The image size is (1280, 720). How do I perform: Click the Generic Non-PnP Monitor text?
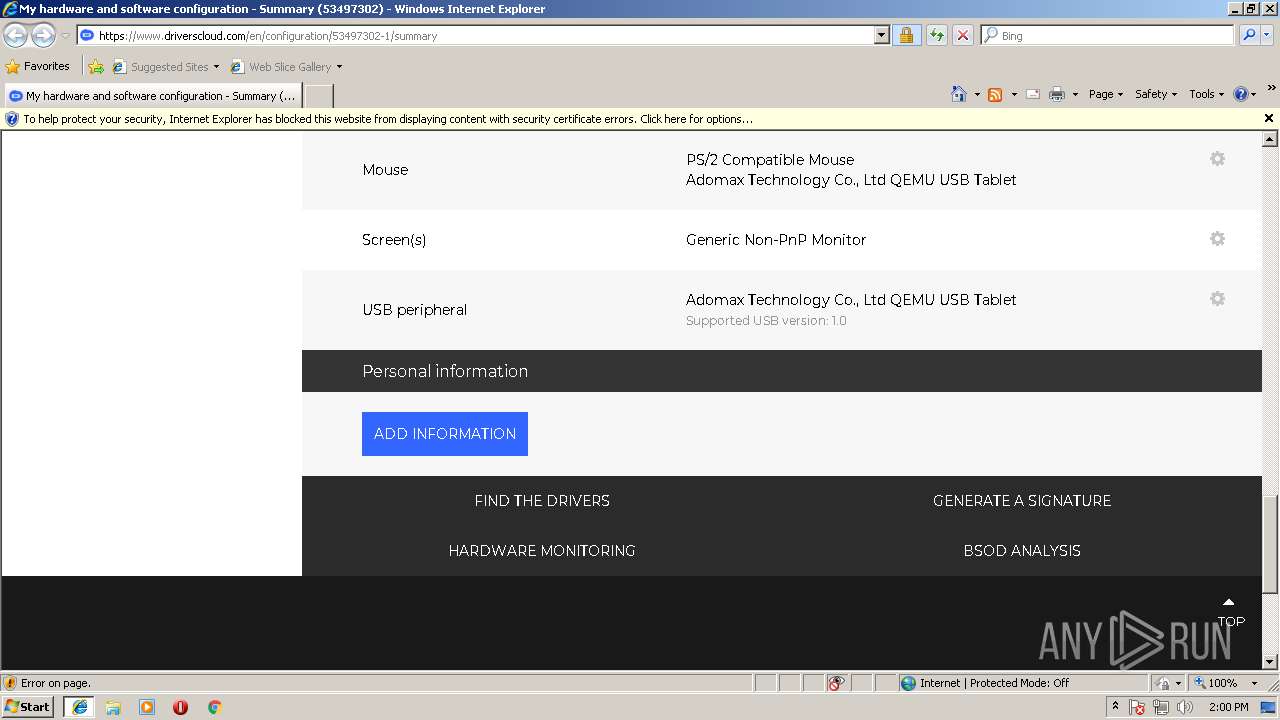point(776,240)
